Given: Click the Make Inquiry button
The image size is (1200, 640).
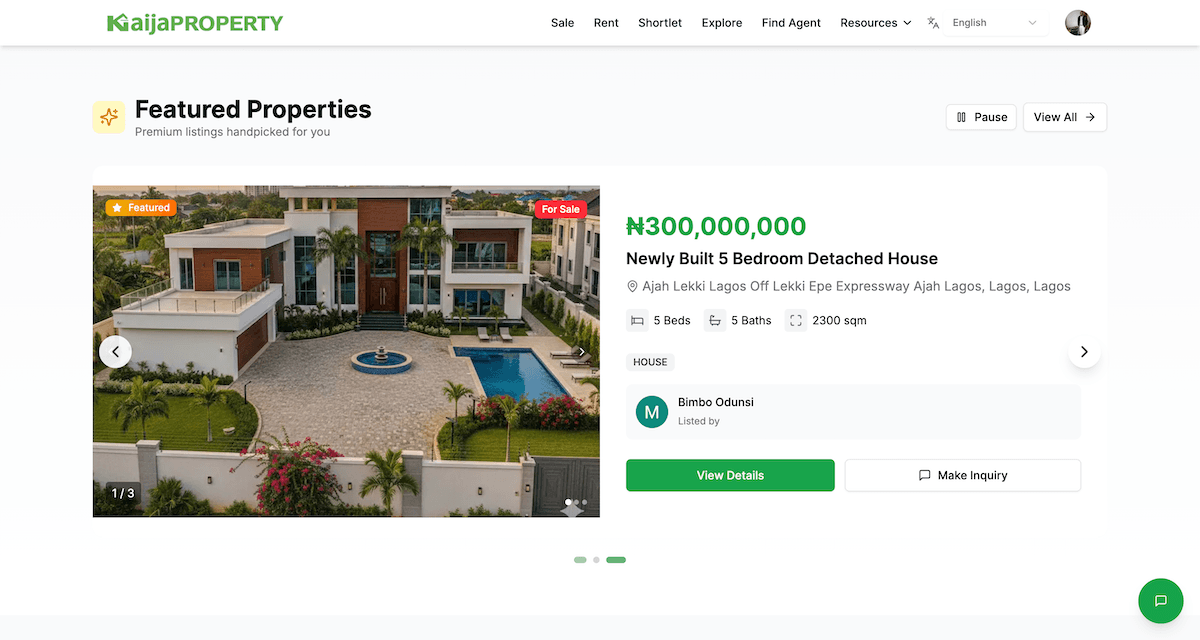Looking at the screenshot, I should (x=962, y=475).
